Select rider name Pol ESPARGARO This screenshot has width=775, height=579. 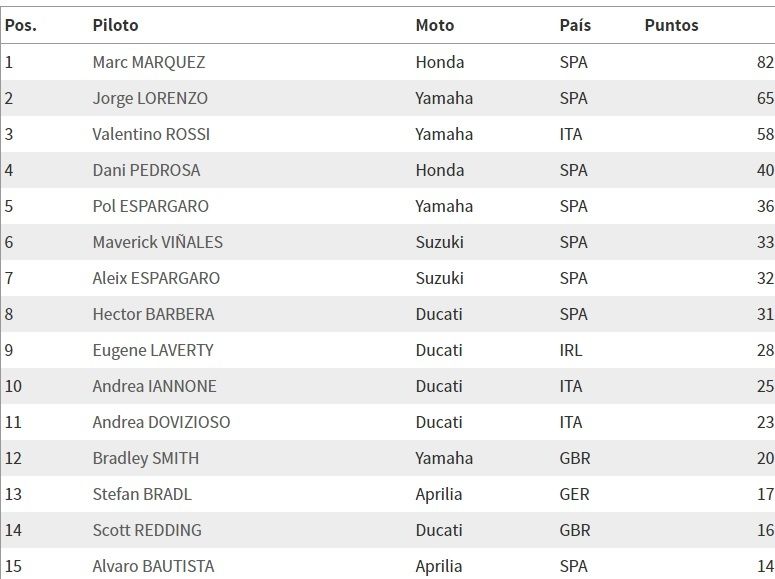tap(150, 206)
